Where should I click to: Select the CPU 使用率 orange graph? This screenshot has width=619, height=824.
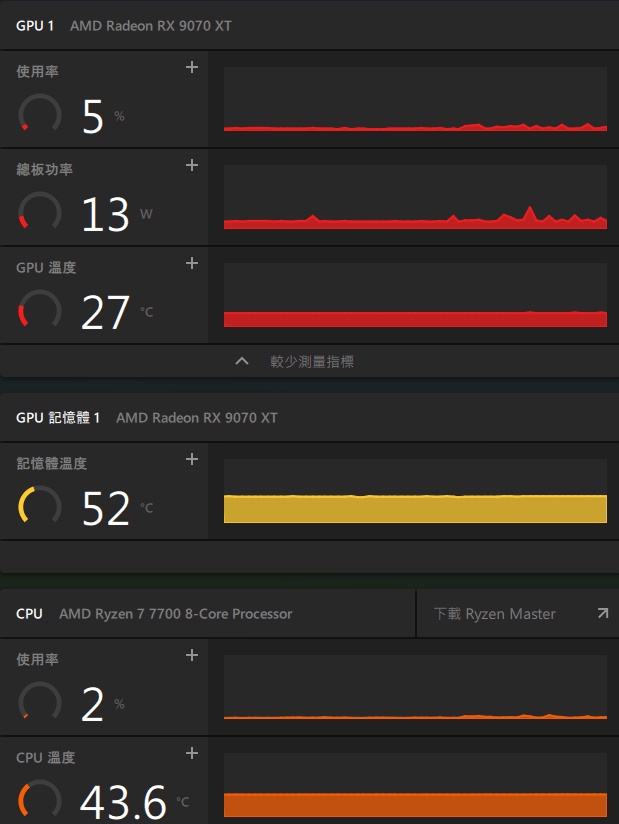coord(415,687)
